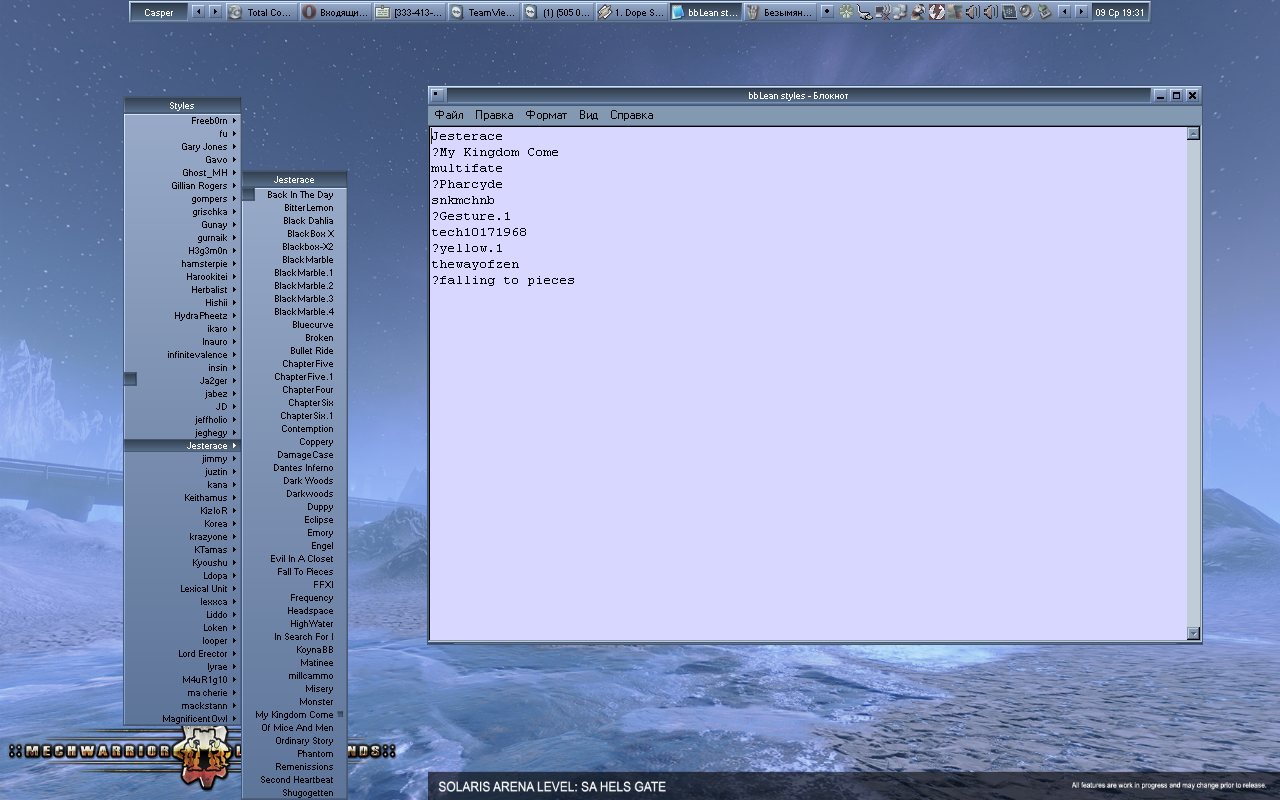Open the four-leaf clover tray icon
Image resolution: width=1280 pixels, height=800 pixels.
click(846, 11)
